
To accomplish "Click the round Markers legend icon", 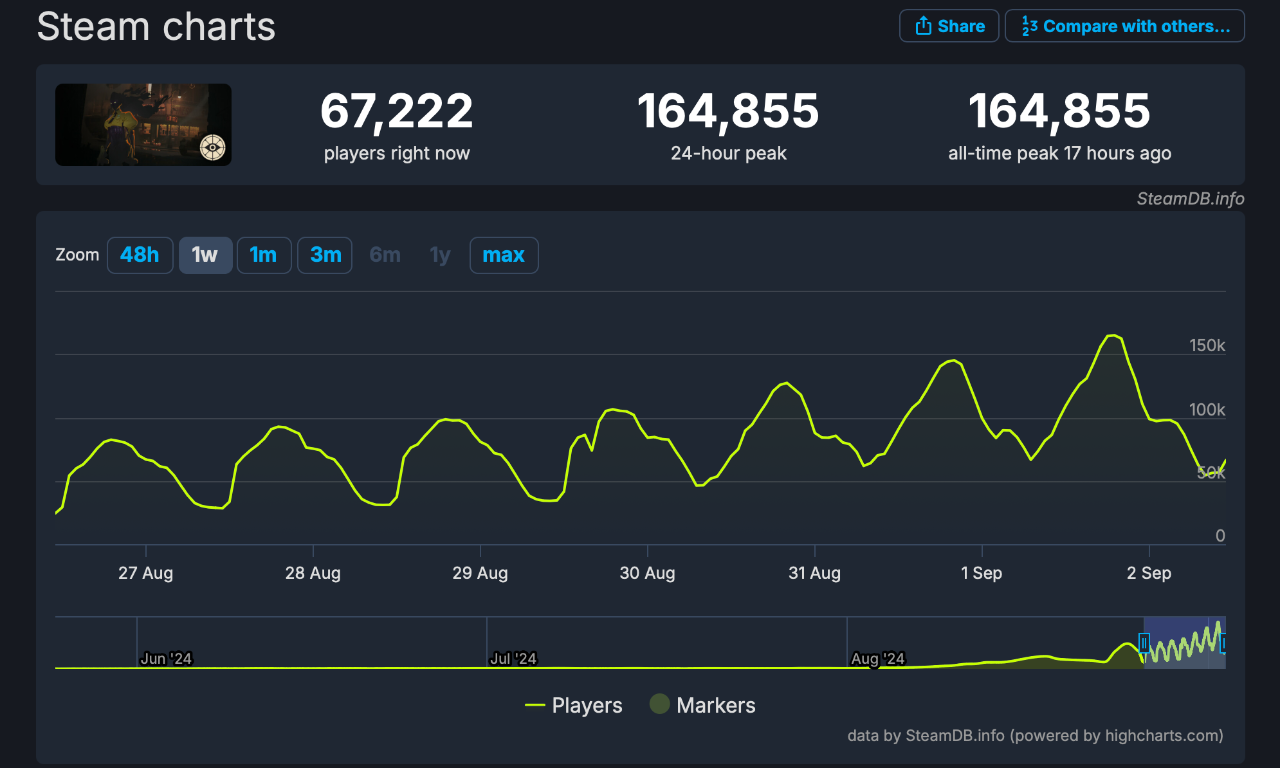I will pos(659,704).
